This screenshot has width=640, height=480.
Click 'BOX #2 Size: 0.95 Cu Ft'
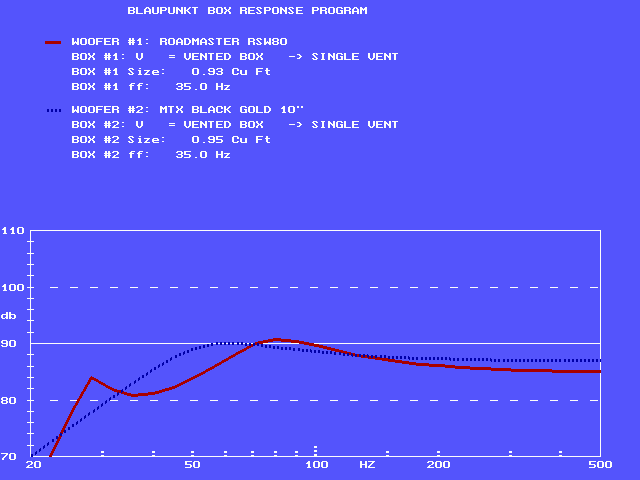[171, 140]
